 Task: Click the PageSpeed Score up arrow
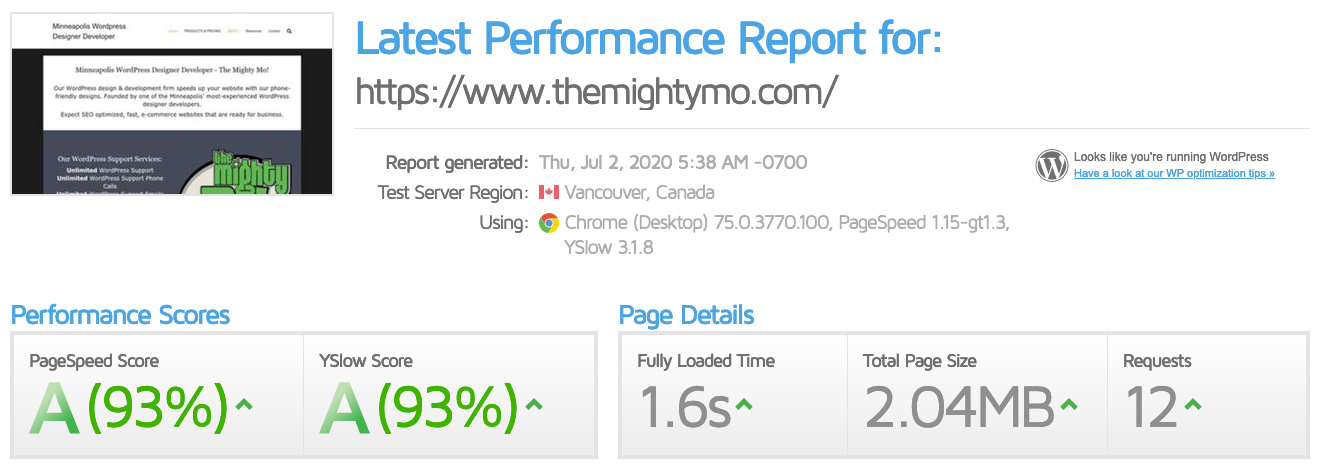point(246,405)
